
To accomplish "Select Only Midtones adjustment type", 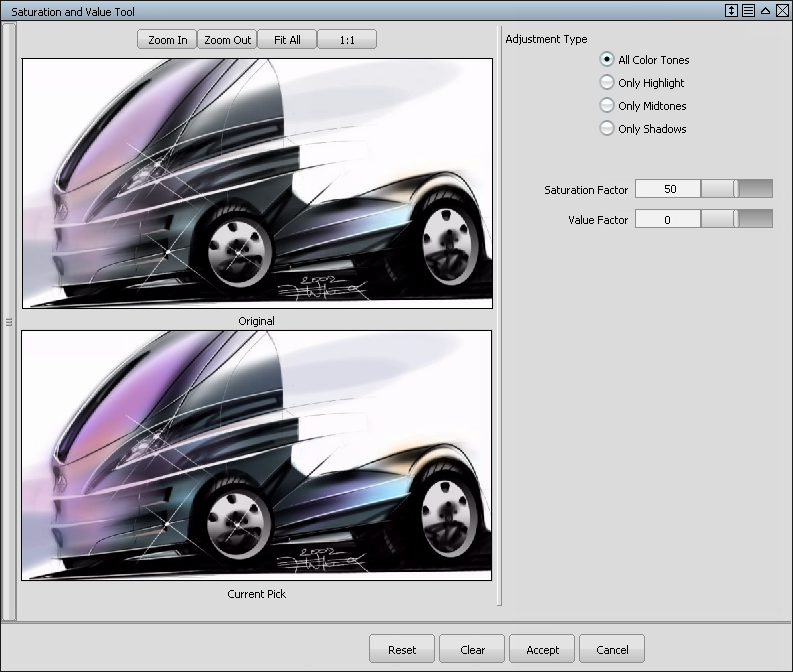I will click(643, 106).
